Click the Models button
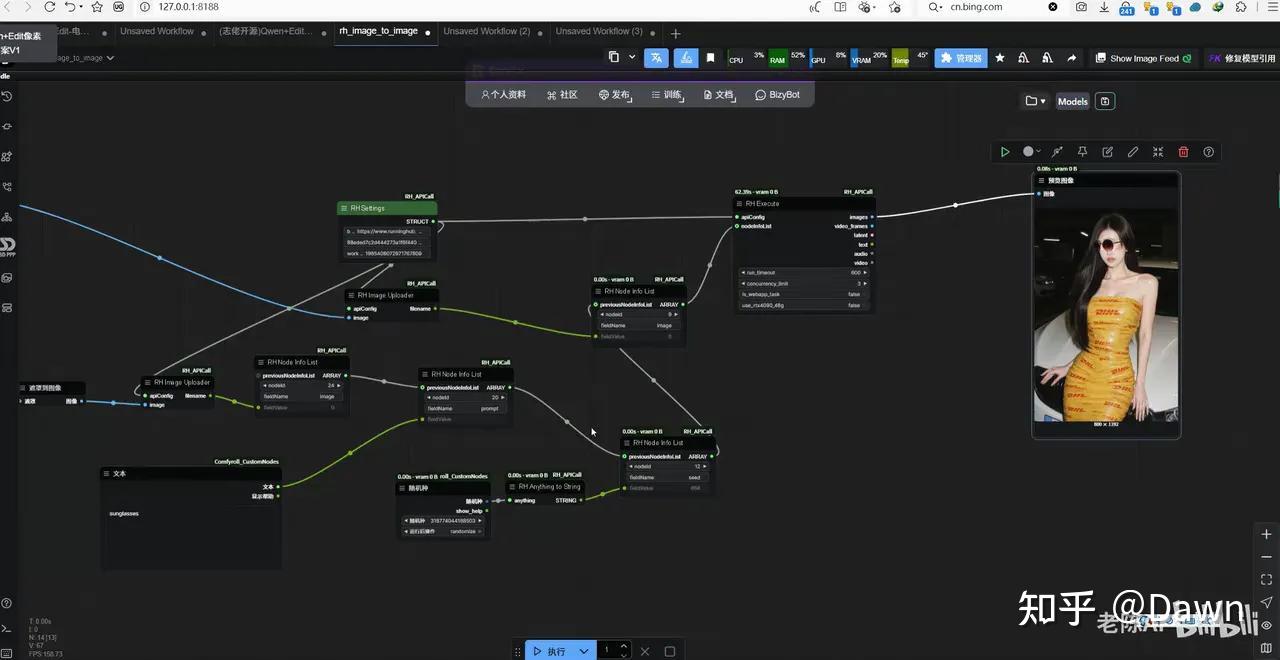The width and height of the screenshot is (1280, 660). coord(1072,101)
